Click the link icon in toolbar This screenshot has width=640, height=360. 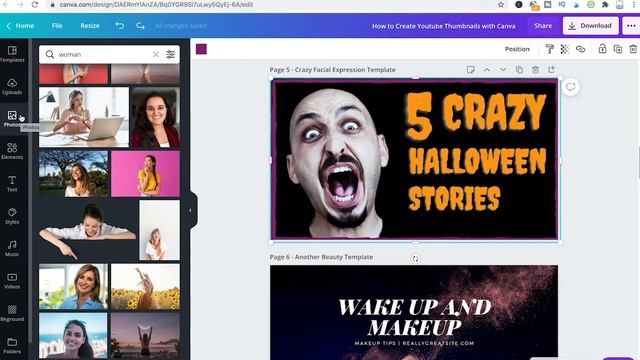(x=580, y=49)
